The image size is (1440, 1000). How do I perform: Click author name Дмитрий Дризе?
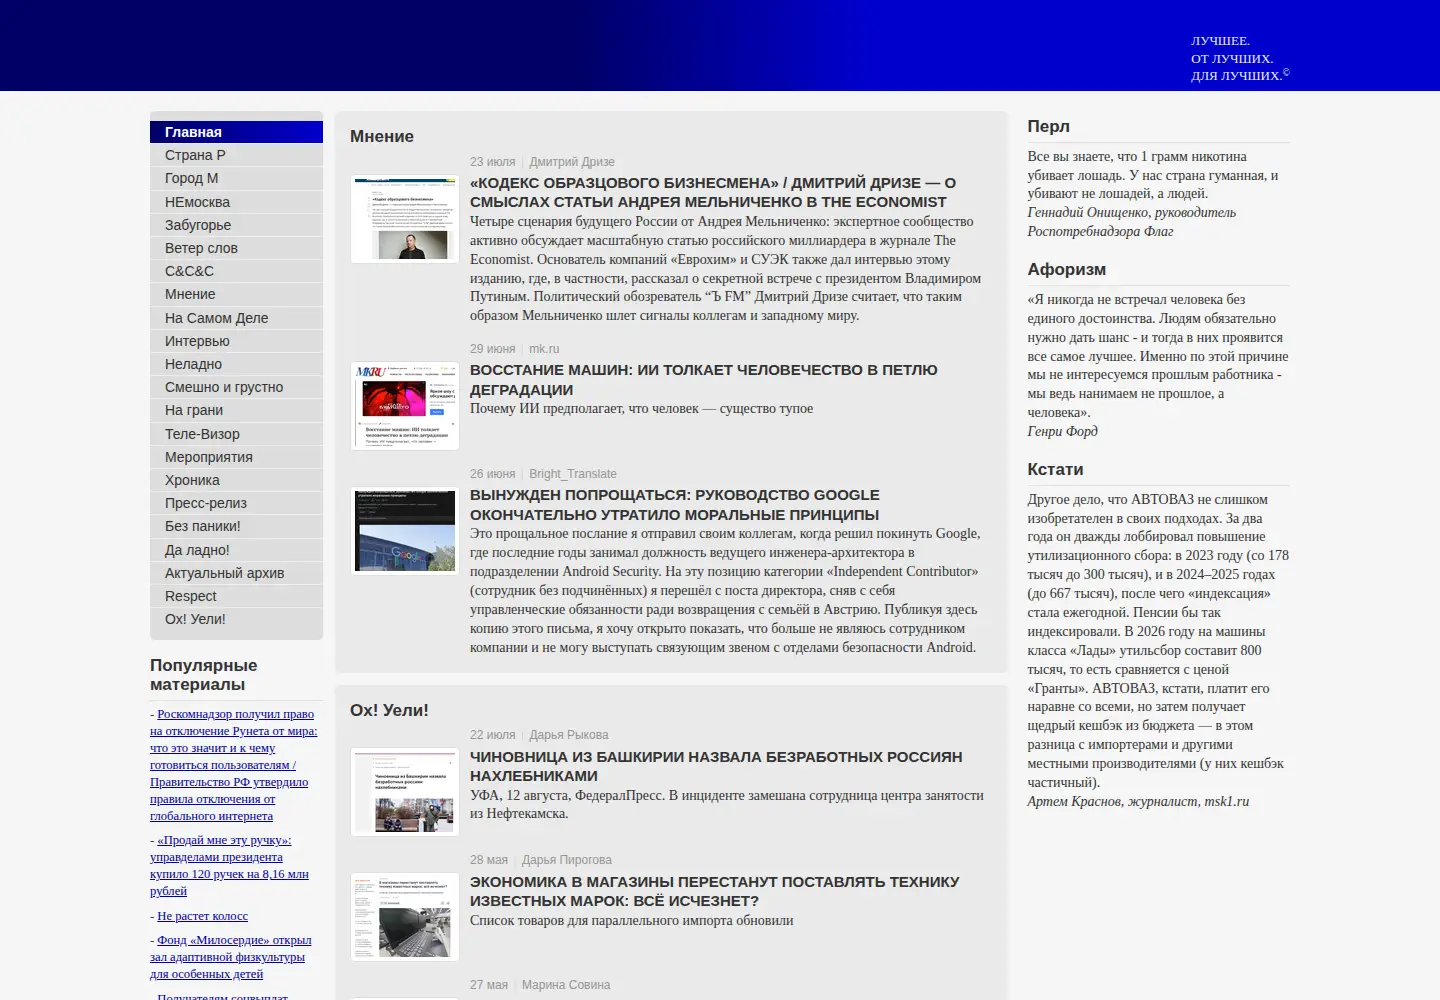pyautogui.click(x=572, y=162)
